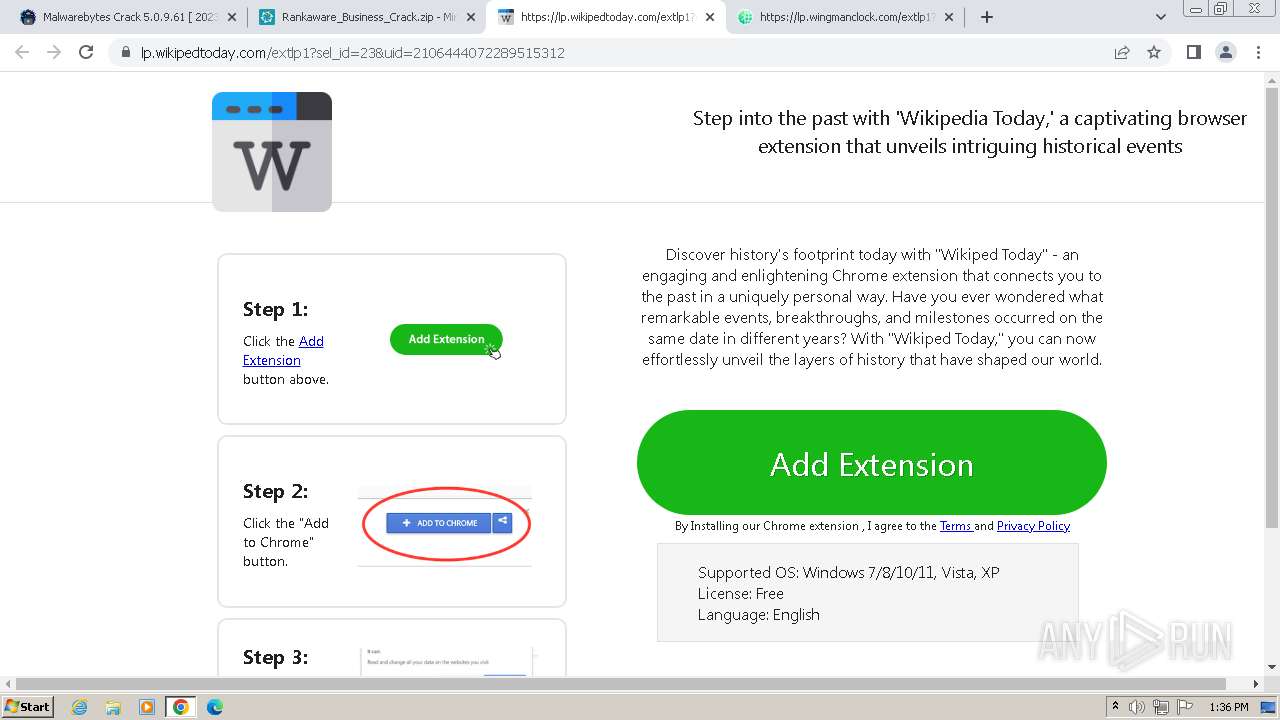This screenshot has height=720, width=1280.
Task: Click the 1:36 PM clock
Action: click(x=1228, y=707)
